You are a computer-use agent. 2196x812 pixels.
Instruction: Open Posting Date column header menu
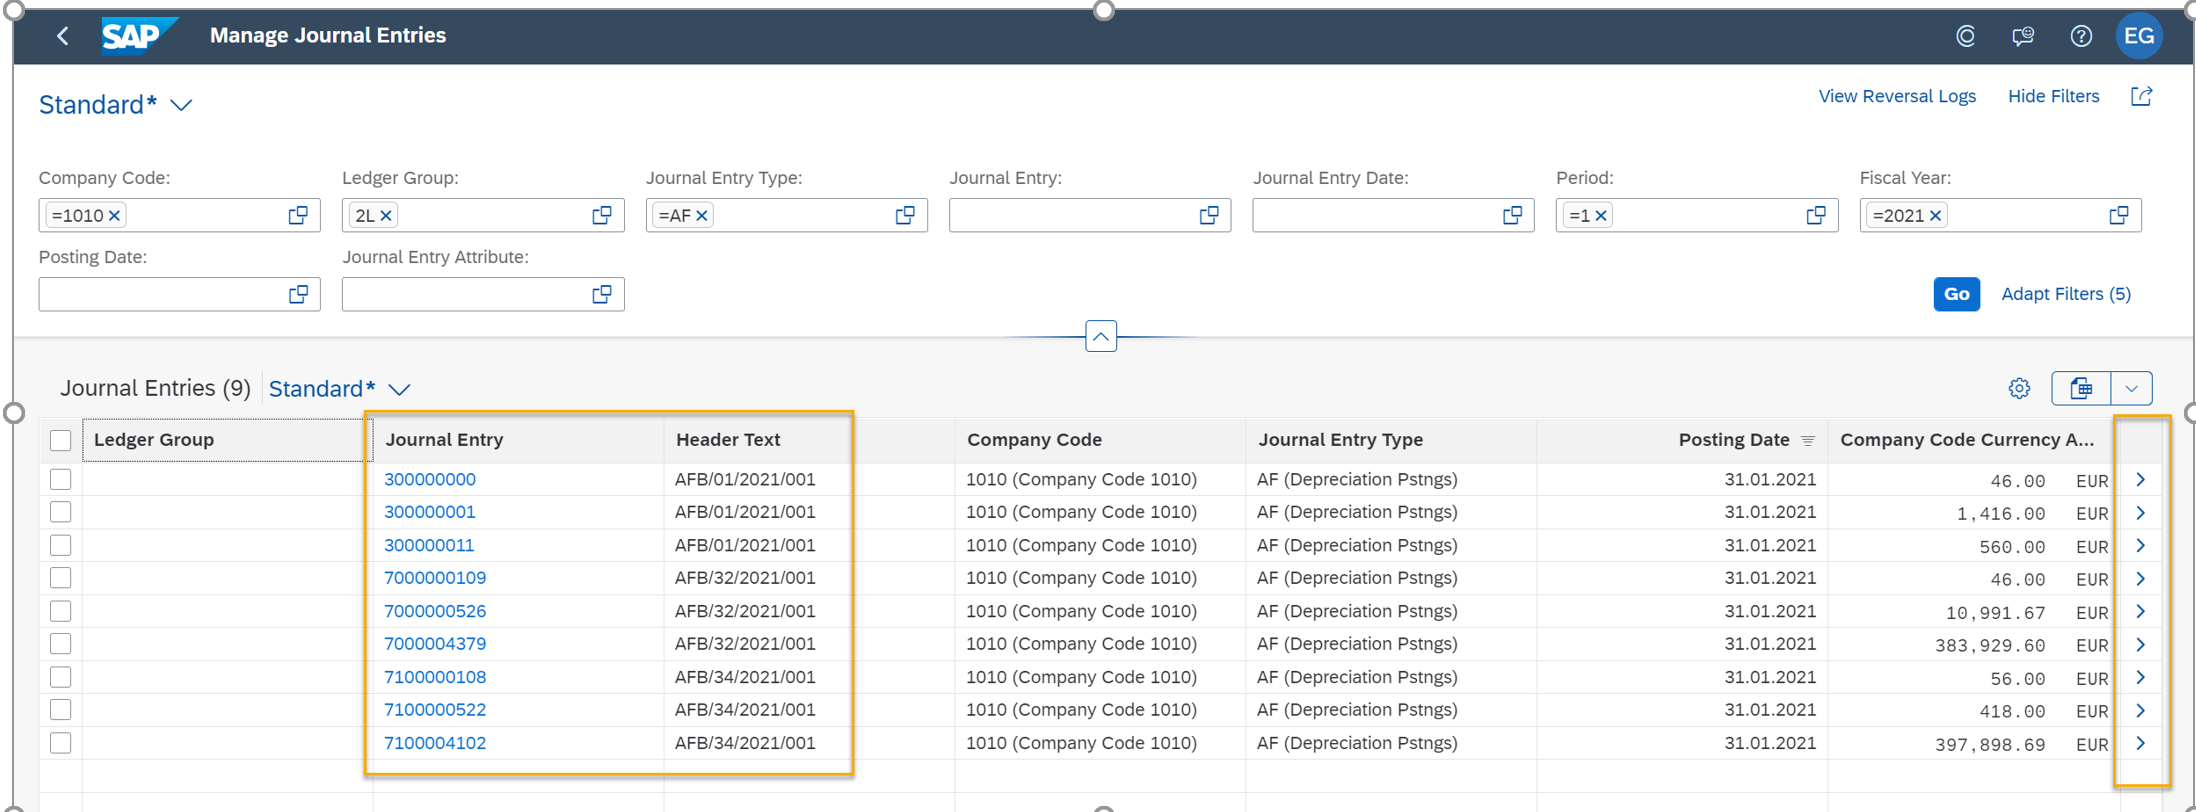click(x=1682, y=440)
